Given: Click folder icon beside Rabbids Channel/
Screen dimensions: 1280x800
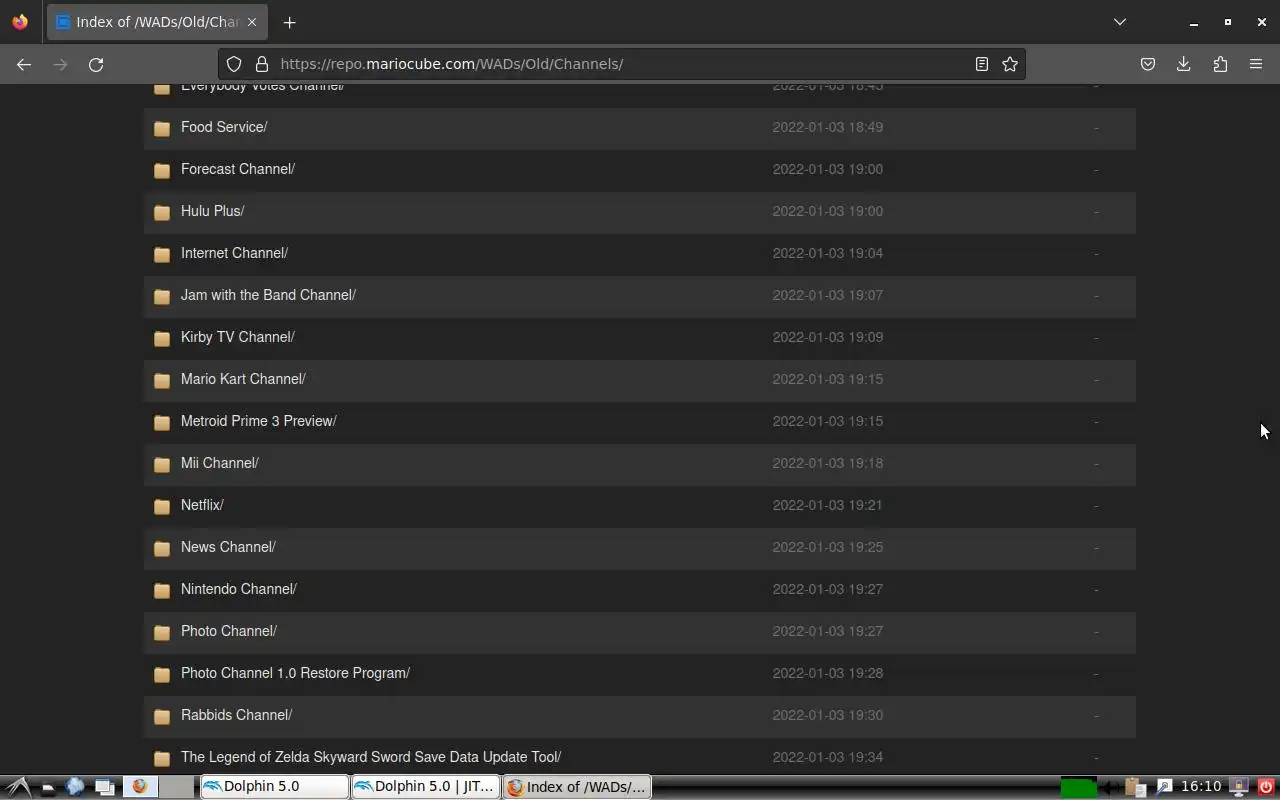Looking at the screenshot, I should [162, 716].
